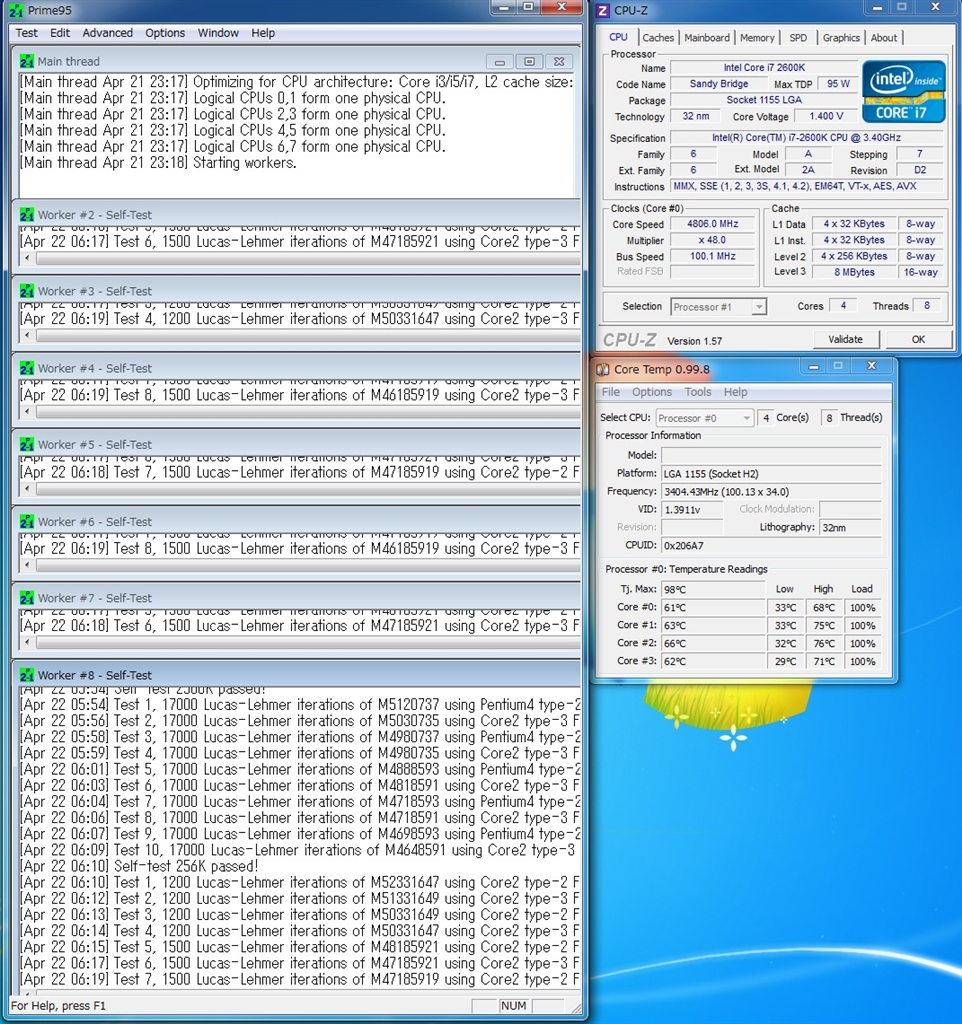Switch to the Mainboard tab in CPU-Z
The height and width of the screenshot is (1024, 962).
tap(707, 38)
